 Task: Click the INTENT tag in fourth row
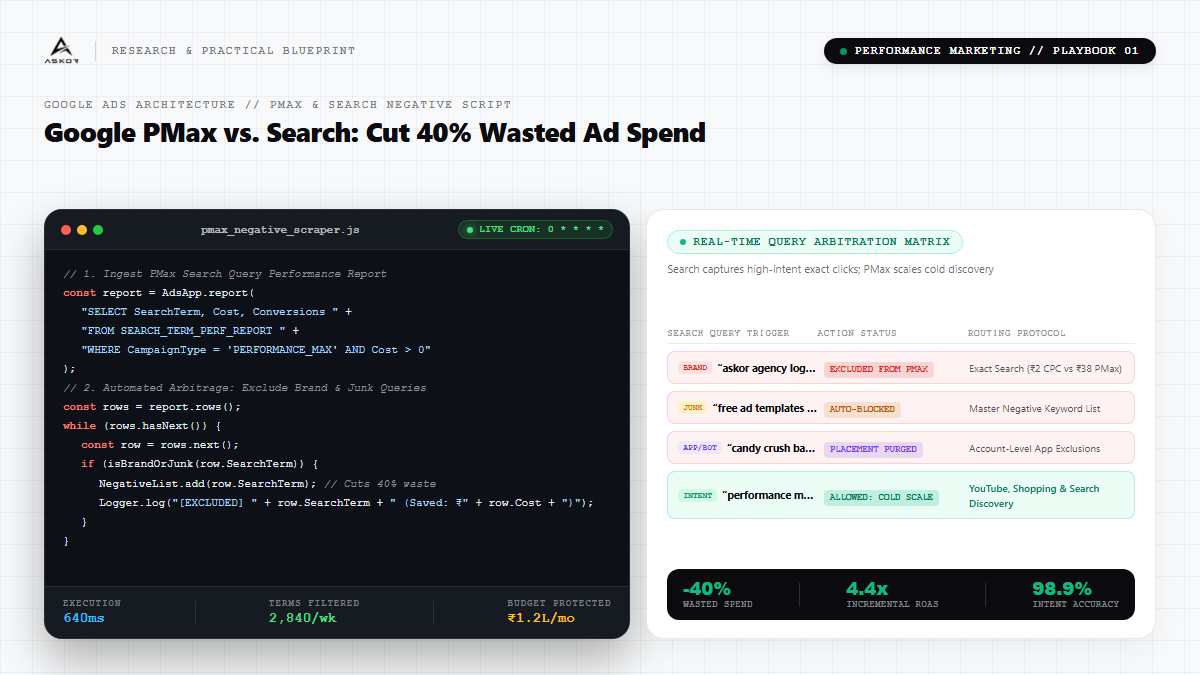click(x=697, y=495)
